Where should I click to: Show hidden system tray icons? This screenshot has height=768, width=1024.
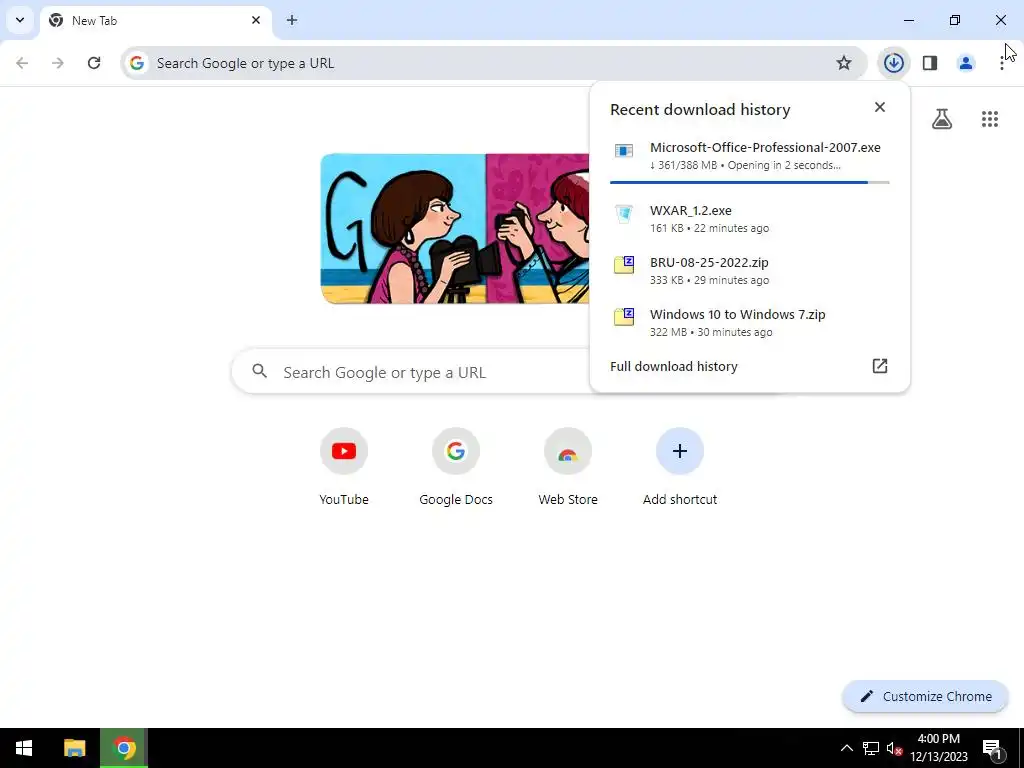click(846, 748)
